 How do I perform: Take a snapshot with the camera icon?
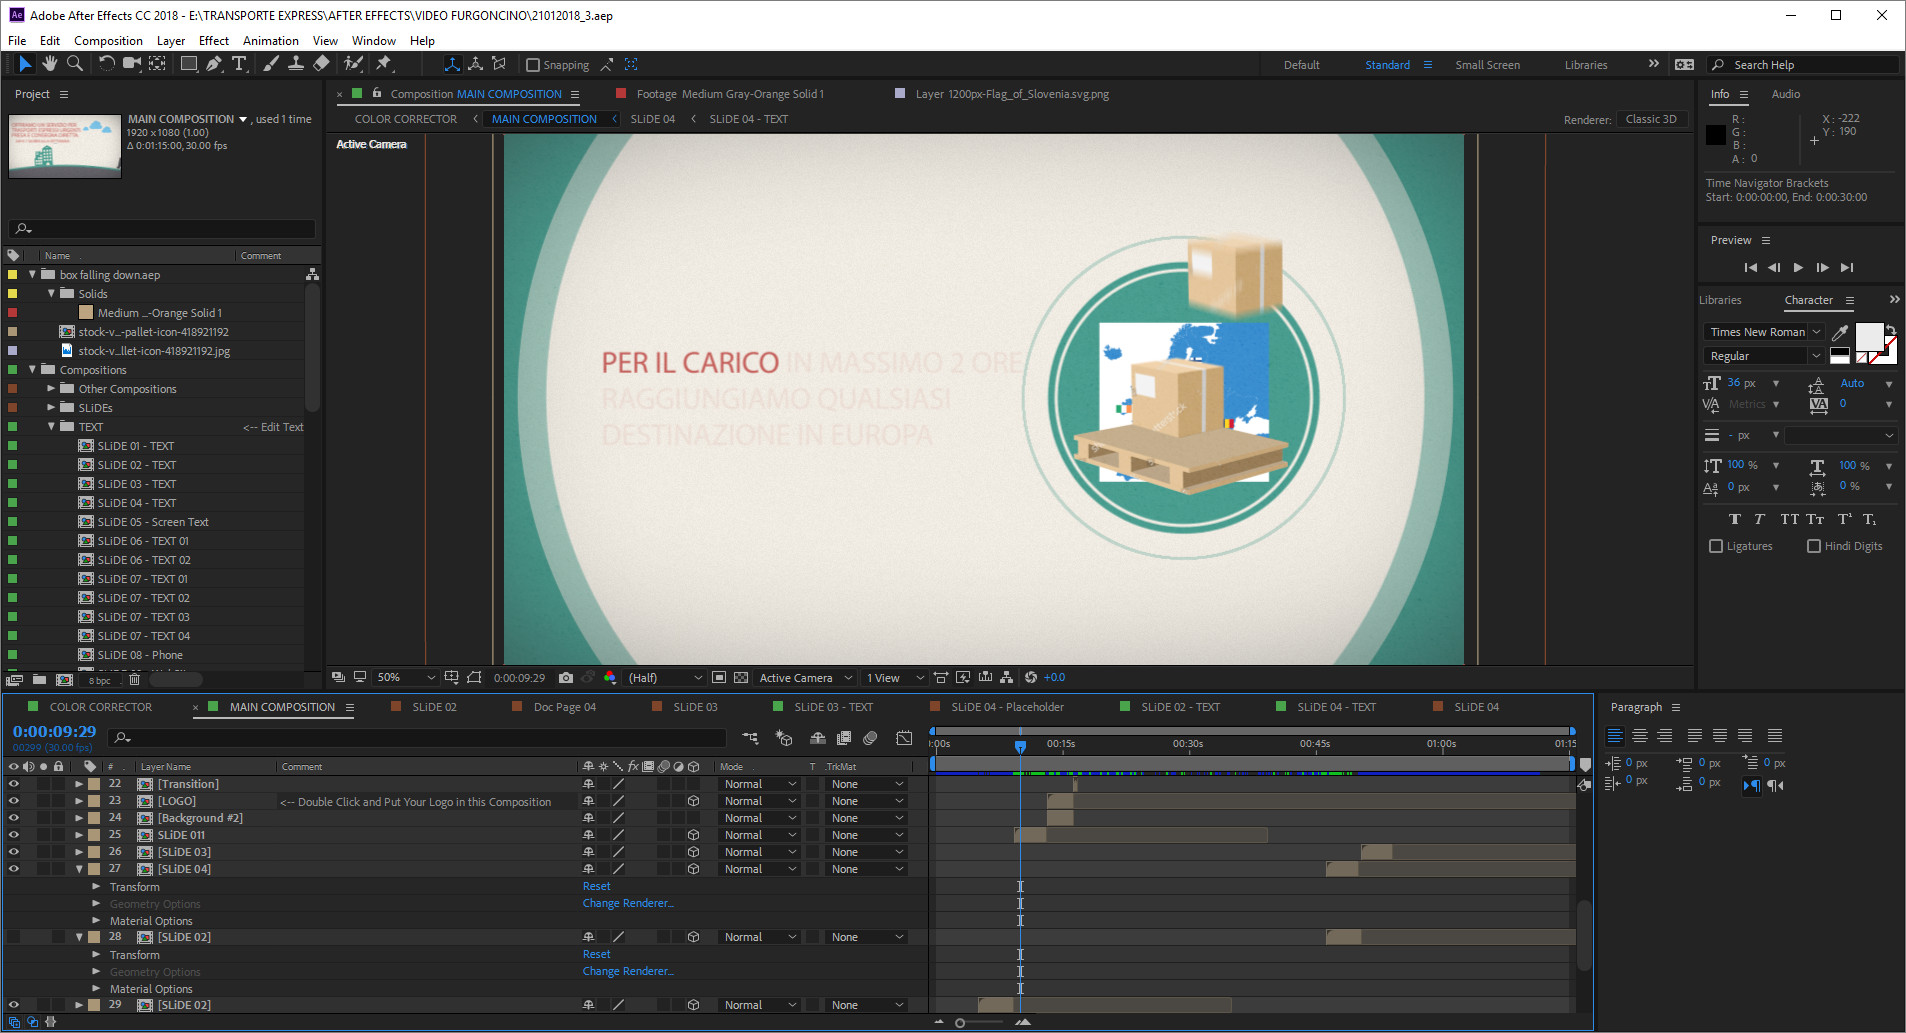click(x=566, y=678)
